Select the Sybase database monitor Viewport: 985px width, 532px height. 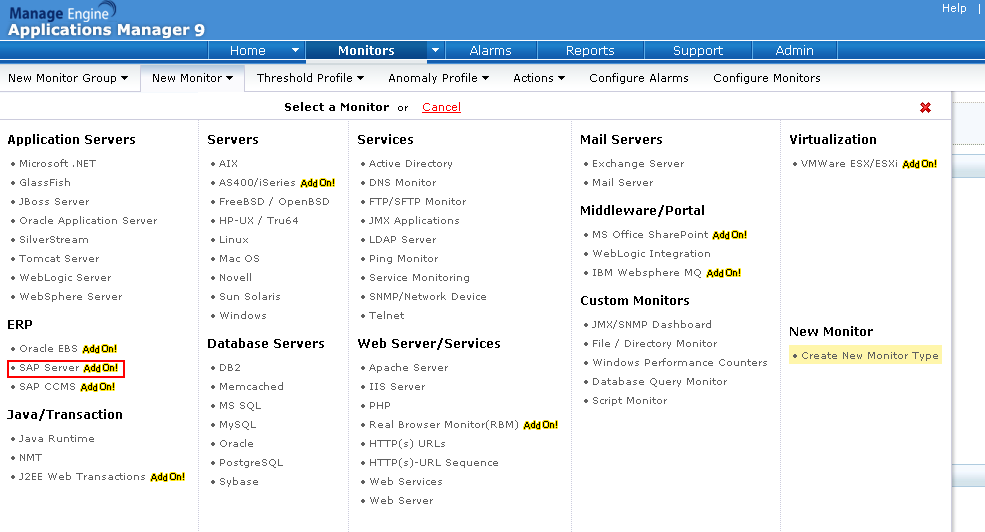pos(239,482)
